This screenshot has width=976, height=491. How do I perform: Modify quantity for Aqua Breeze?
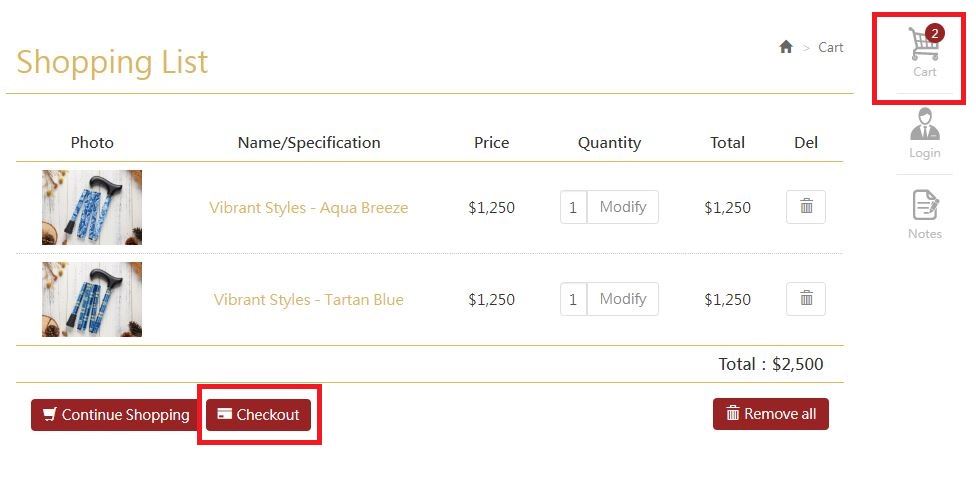pos(622,207)
